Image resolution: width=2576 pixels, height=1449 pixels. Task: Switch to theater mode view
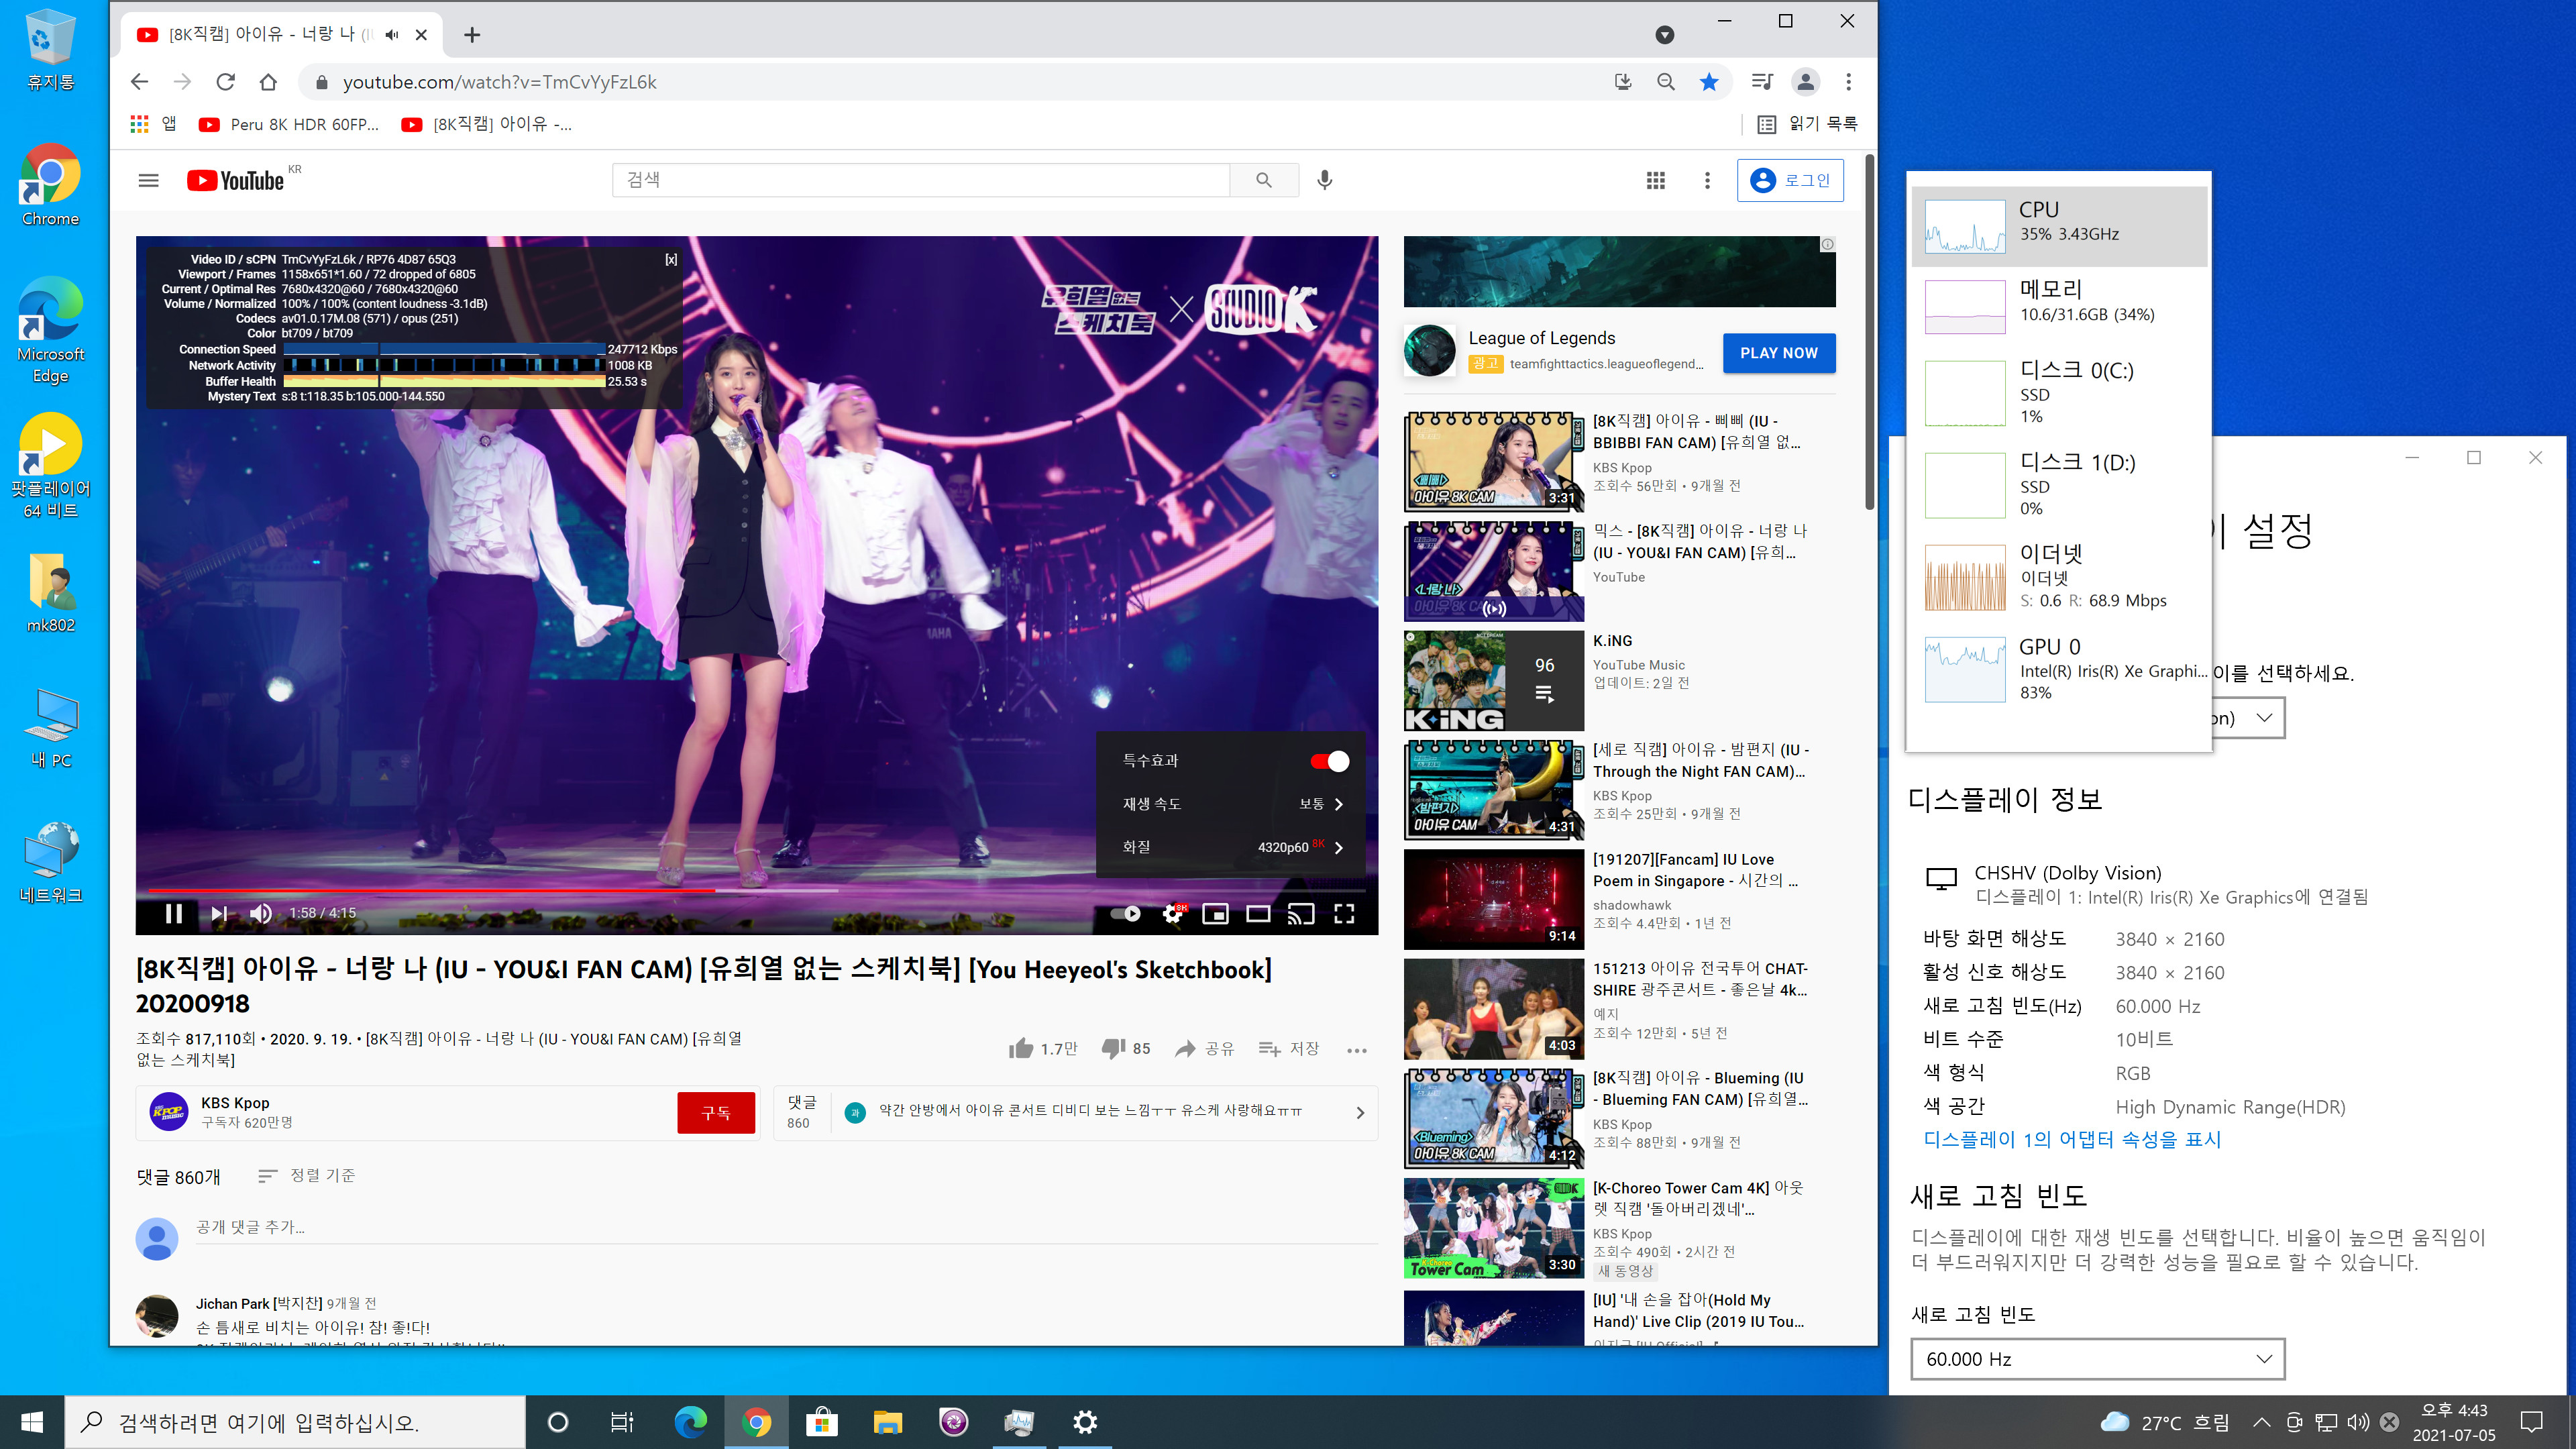1258,913
